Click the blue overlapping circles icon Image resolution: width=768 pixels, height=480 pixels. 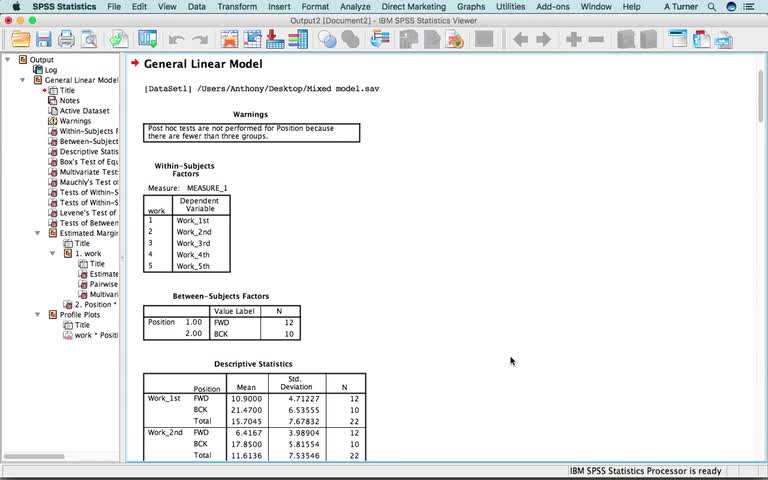click(327, 39)
